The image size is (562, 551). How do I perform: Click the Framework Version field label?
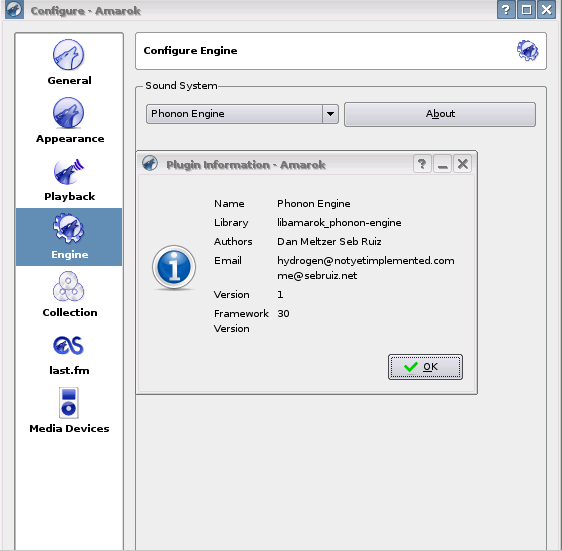click(241, 321)
